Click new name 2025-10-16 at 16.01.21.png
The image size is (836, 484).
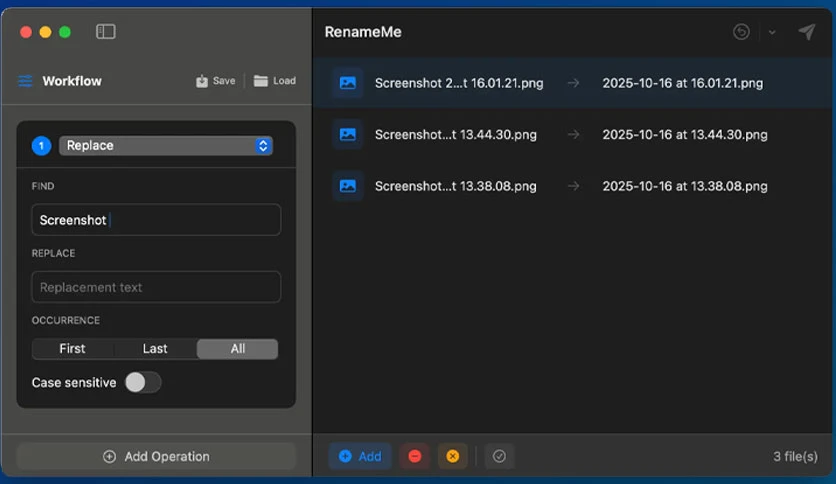(682, 83)
